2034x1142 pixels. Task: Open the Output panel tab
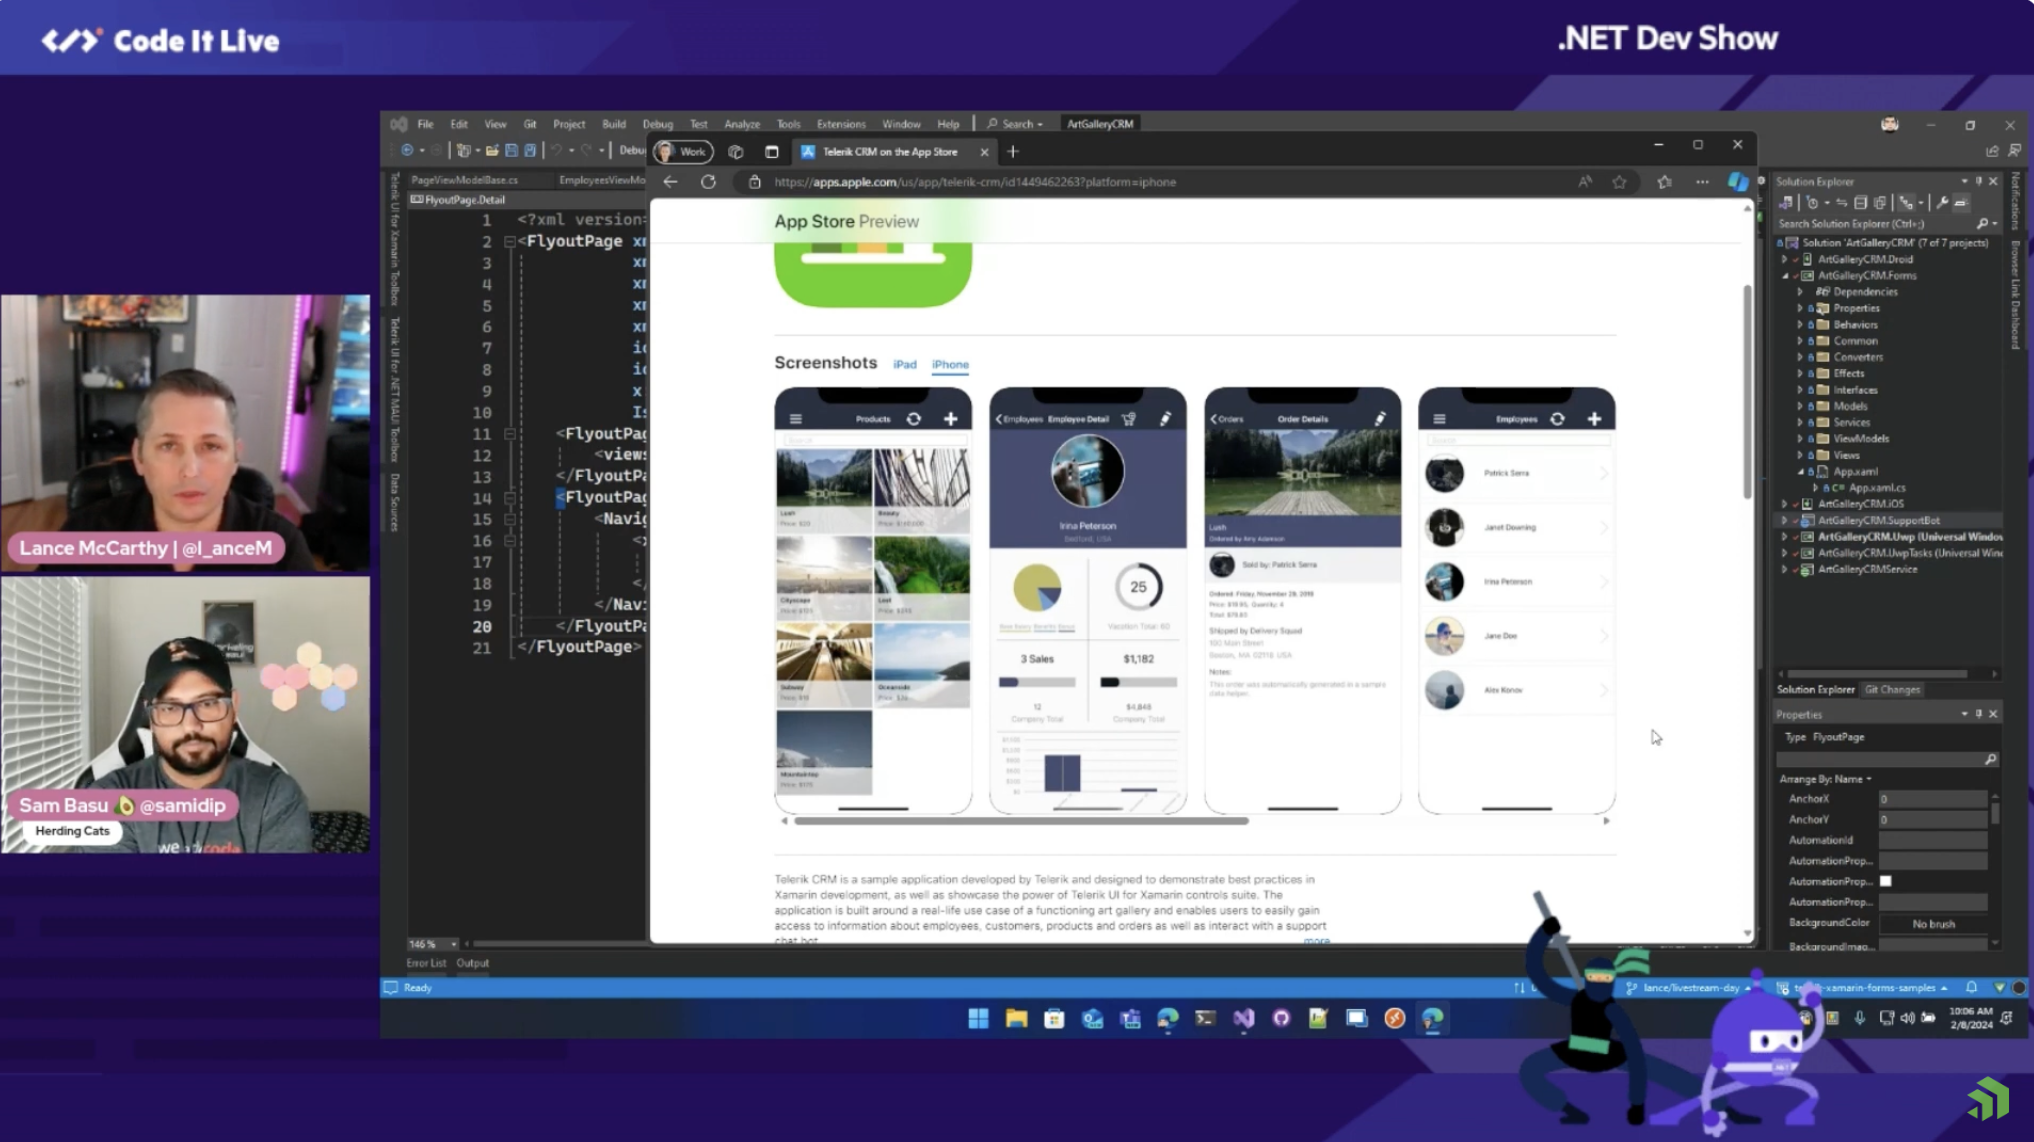[x=473, y=963]
